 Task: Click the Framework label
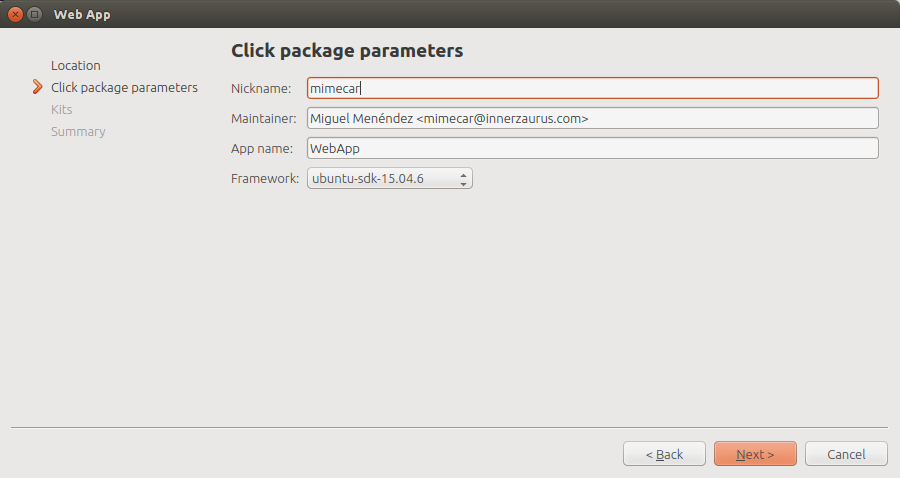pyautogui.click(x=265, y=178)
